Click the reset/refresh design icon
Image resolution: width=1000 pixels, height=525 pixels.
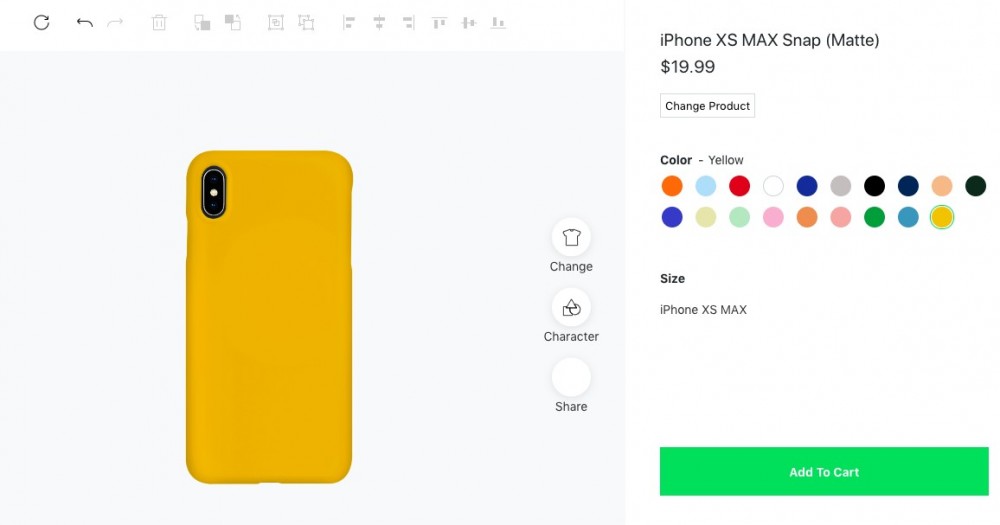point(41,22)
